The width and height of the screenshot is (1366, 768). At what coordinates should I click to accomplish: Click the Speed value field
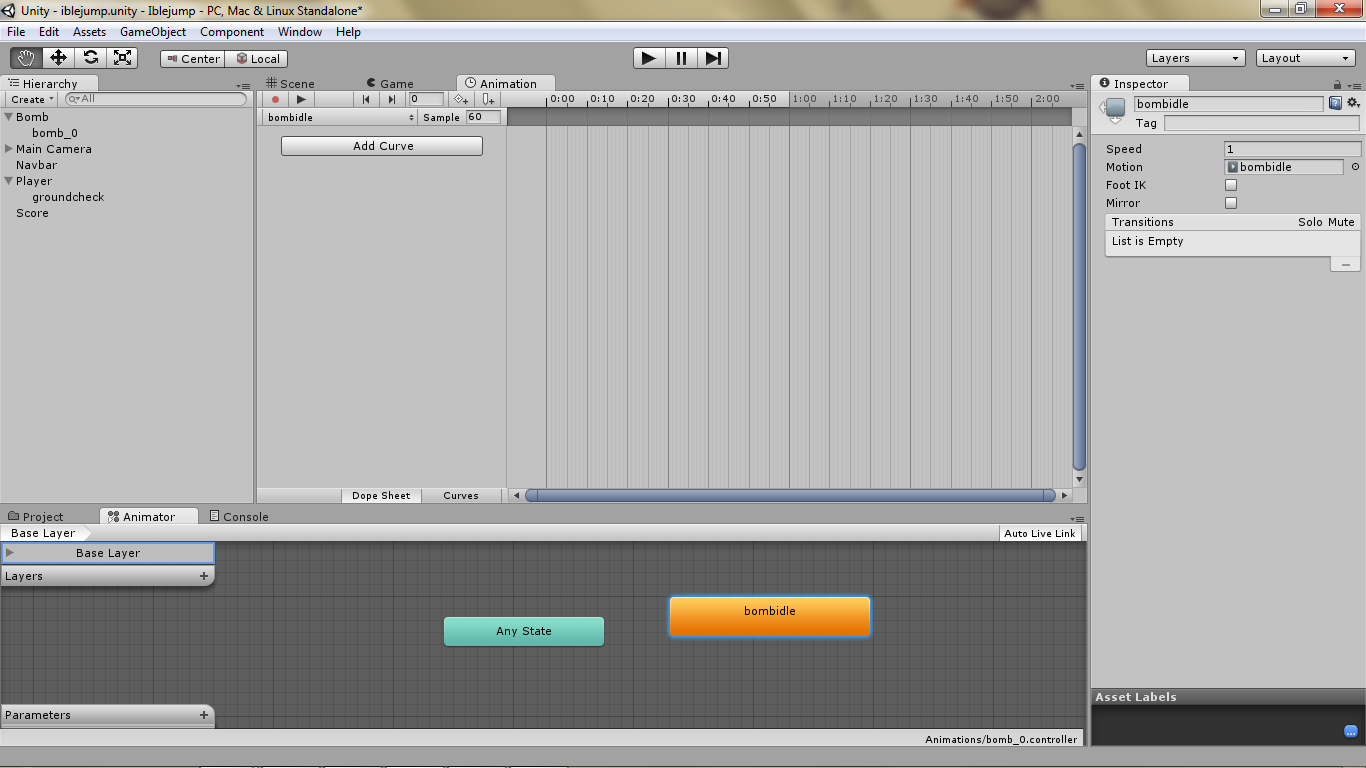pyautogui.click(x=1292, y=149)
